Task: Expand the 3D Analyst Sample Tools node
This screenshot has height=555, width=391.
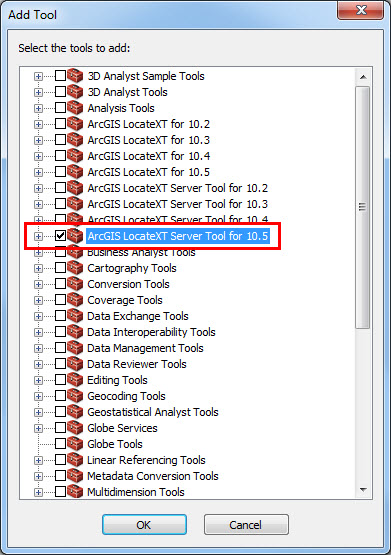Action: tap(38, 76)
